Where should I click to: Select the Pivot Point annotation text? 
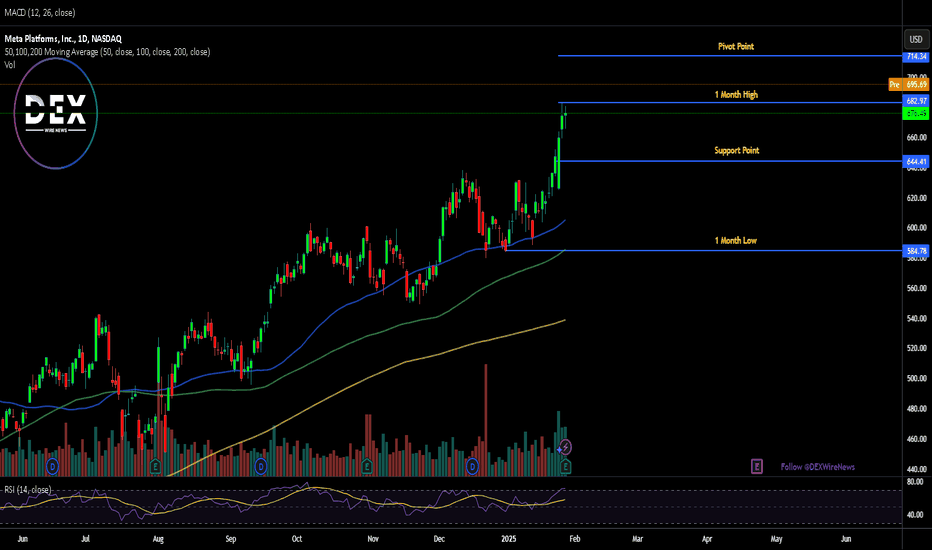pyautogui.click(x=736, y=46)
